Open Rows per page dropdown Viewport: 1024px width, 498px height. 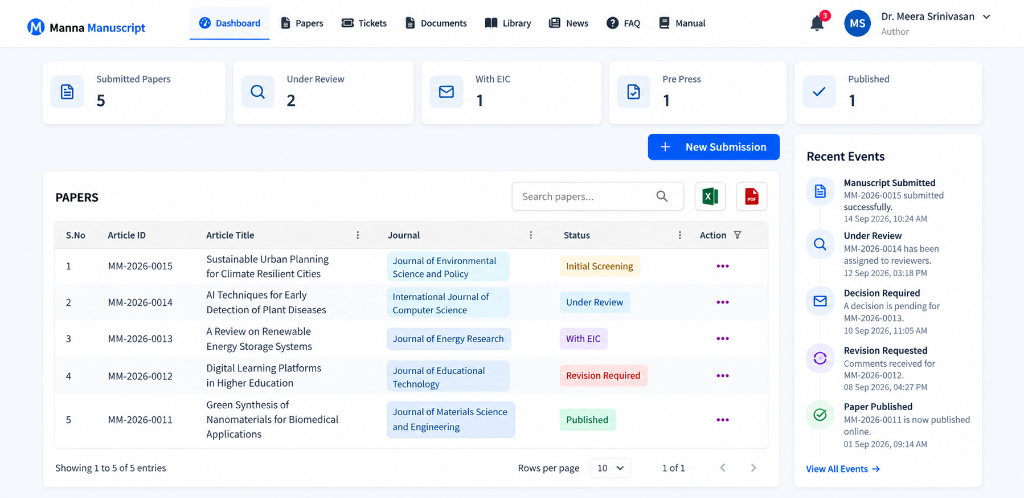tap(611, 468)
